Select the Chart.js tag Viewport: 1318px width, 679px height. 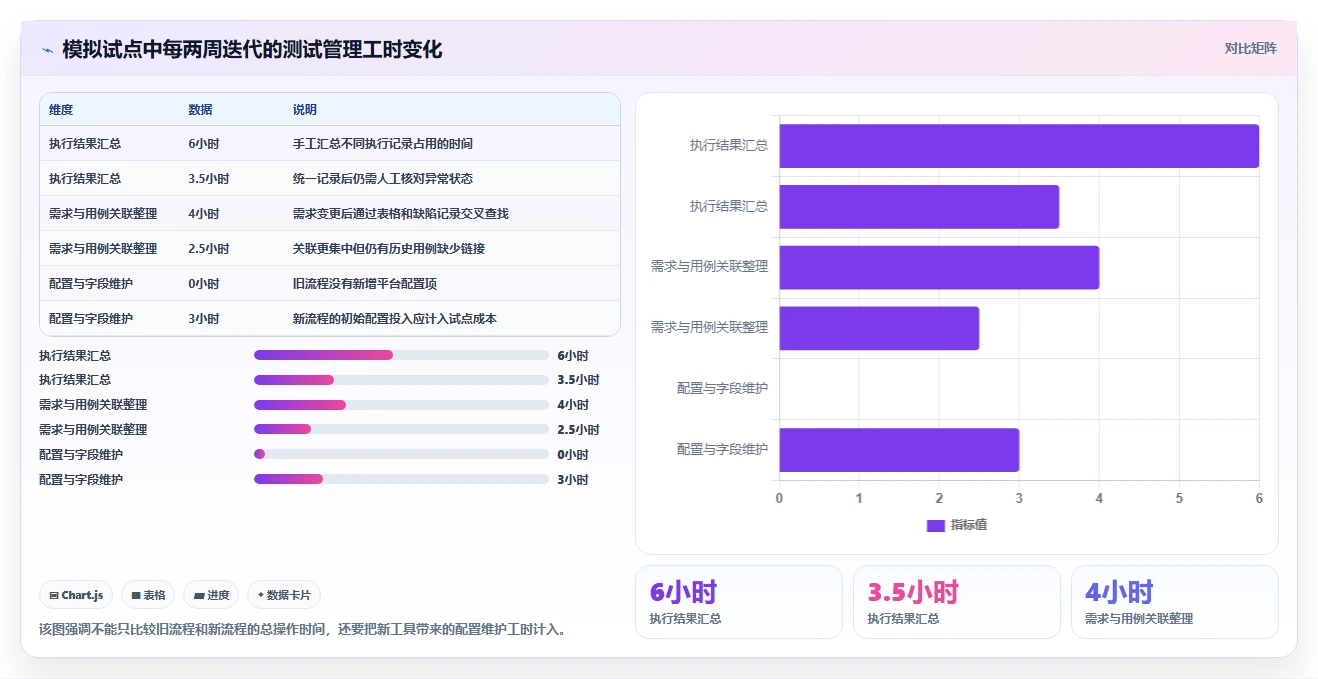point(77,595)
